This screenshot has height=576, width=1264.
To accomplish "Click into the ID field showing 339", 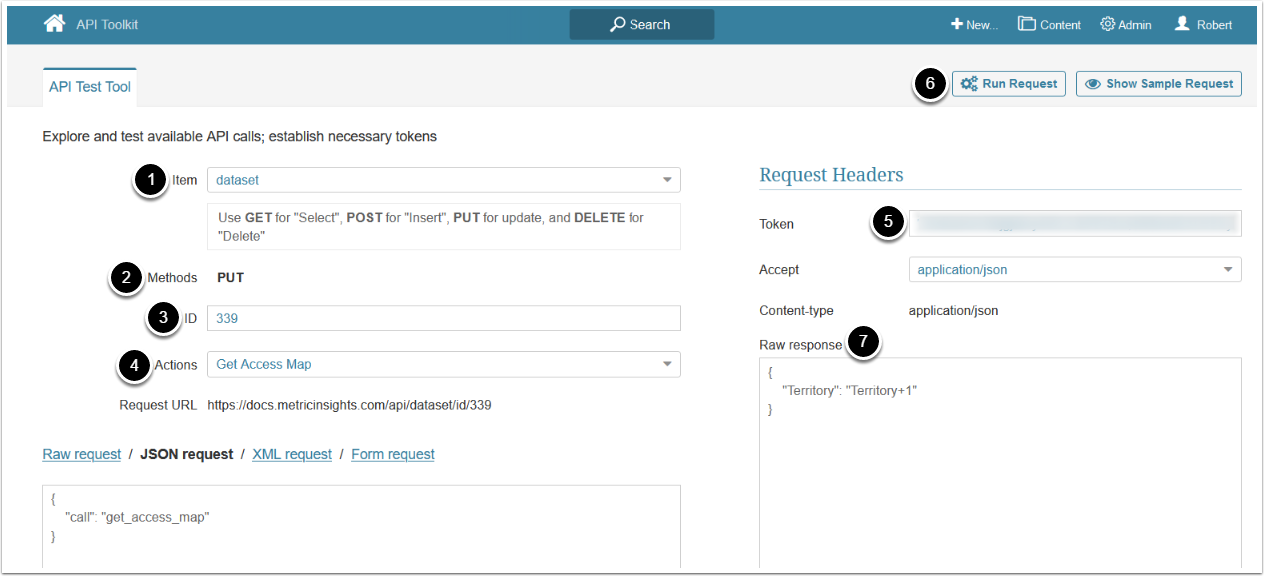I will tap(443, 318).
